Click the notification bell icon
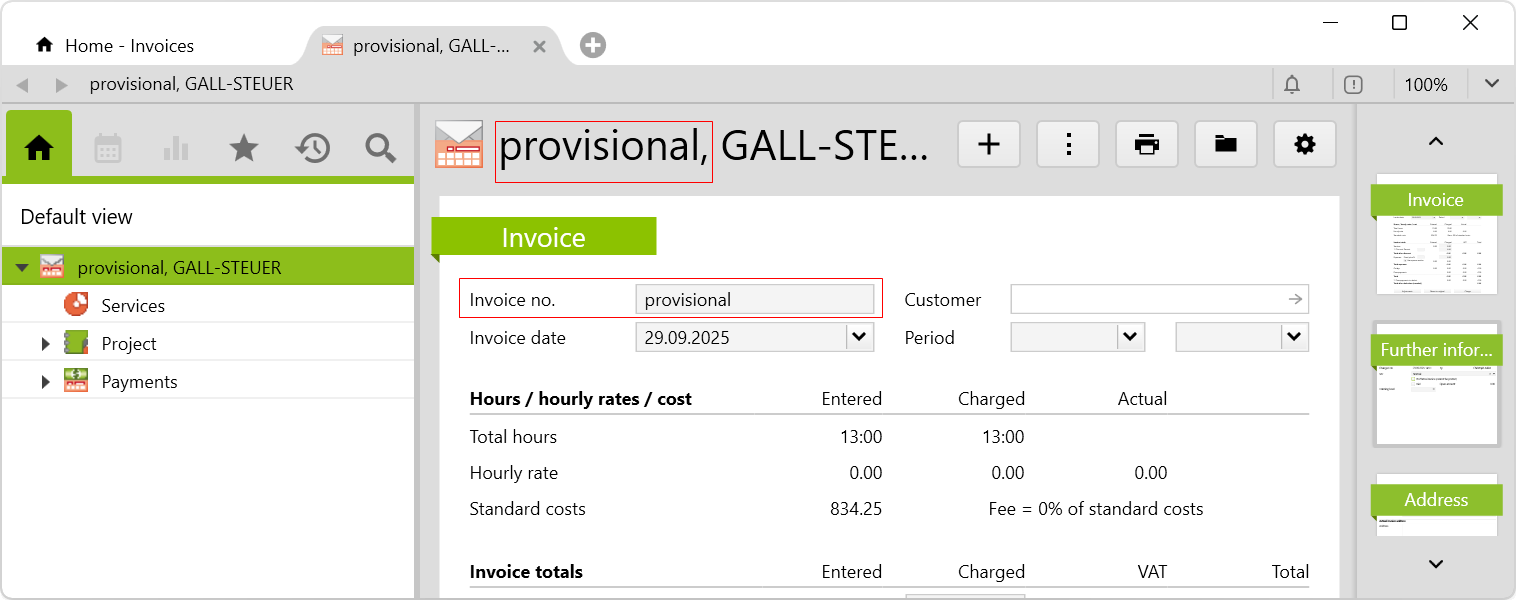 click(x=1292, y=85)
